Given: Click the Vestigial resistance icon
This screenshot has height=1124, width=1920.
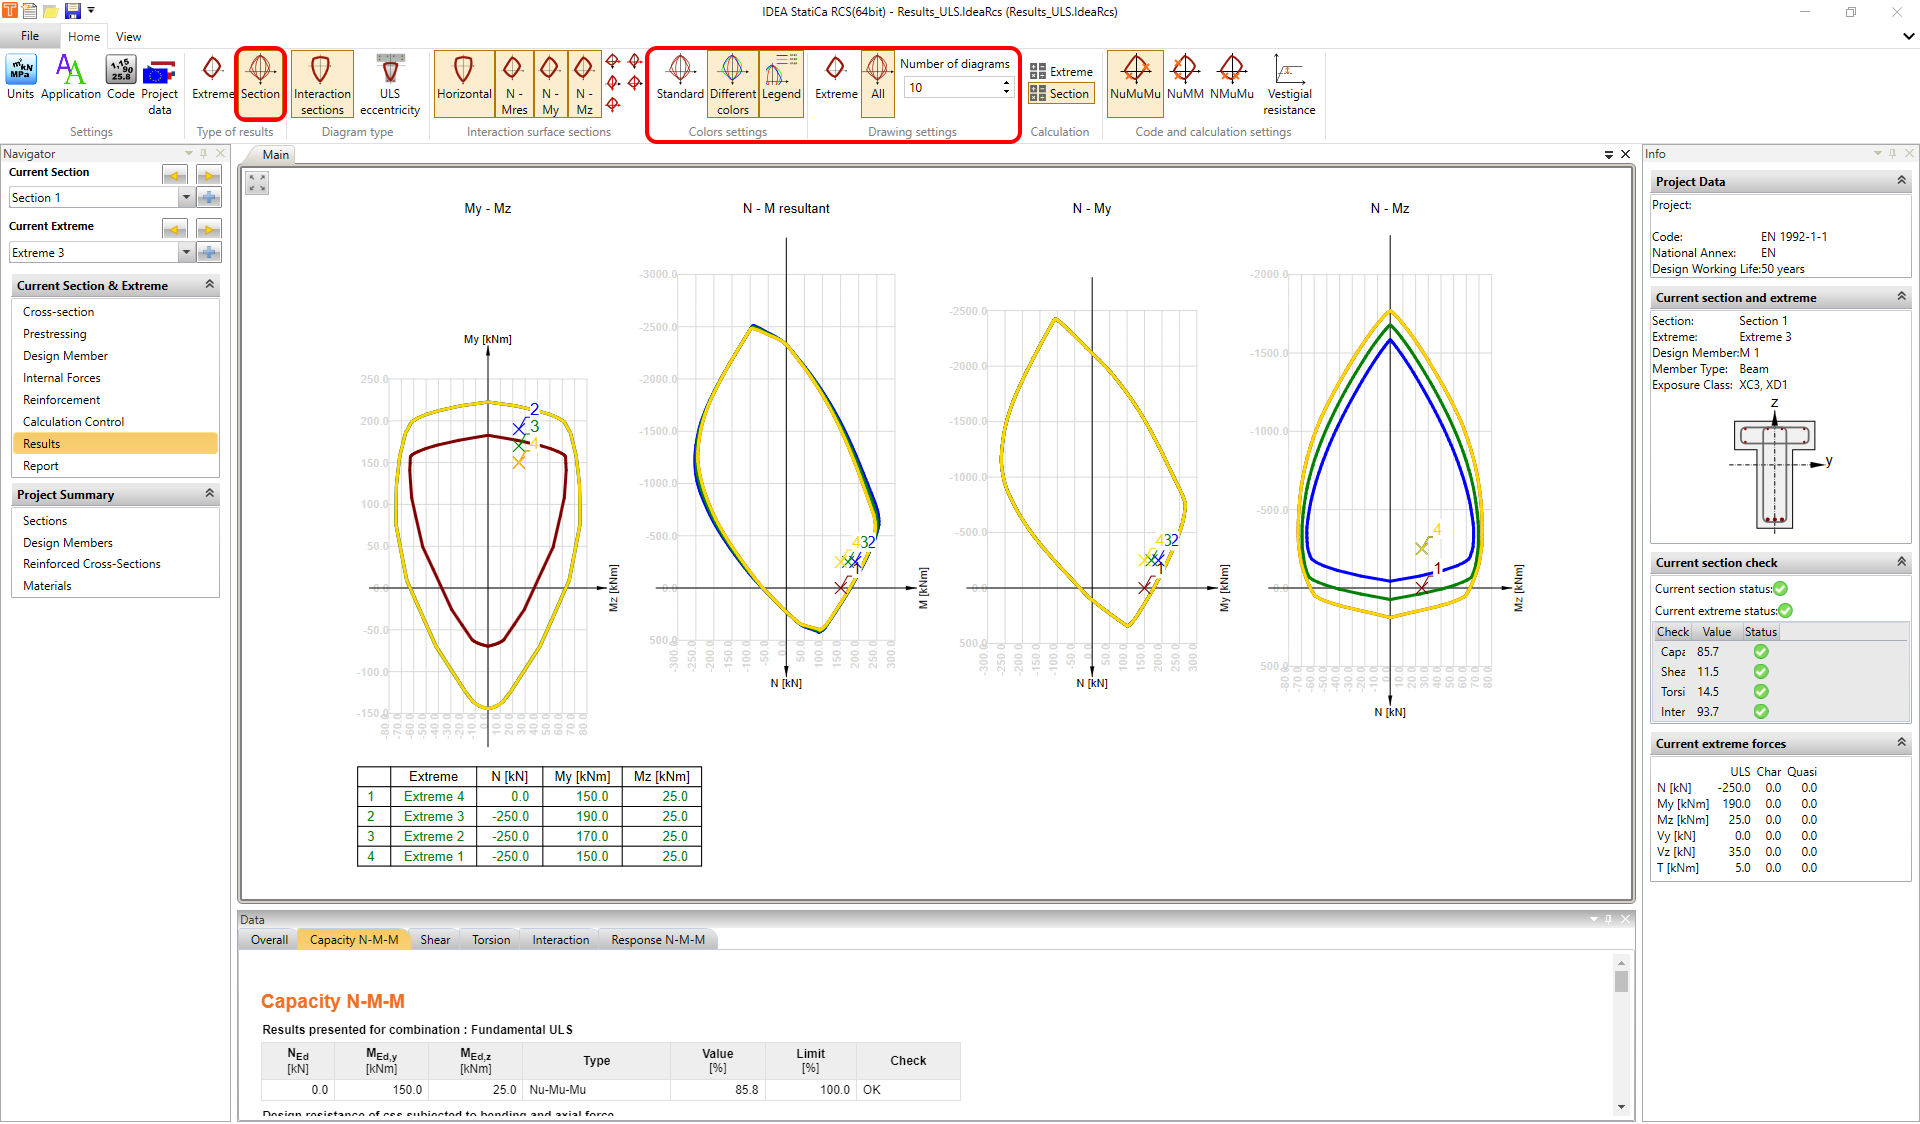Looking at the screenshot, I should pyautogui.click(x=1288, y=84).
